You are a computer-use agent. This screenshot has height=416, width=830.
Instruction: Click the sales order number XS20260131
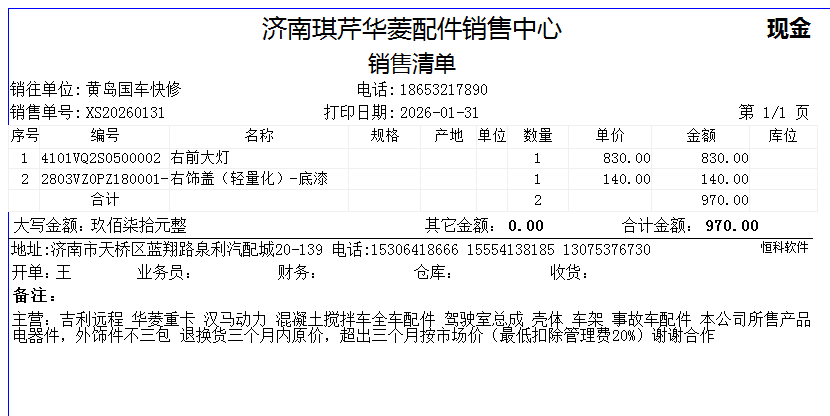(x=125, y=113)
